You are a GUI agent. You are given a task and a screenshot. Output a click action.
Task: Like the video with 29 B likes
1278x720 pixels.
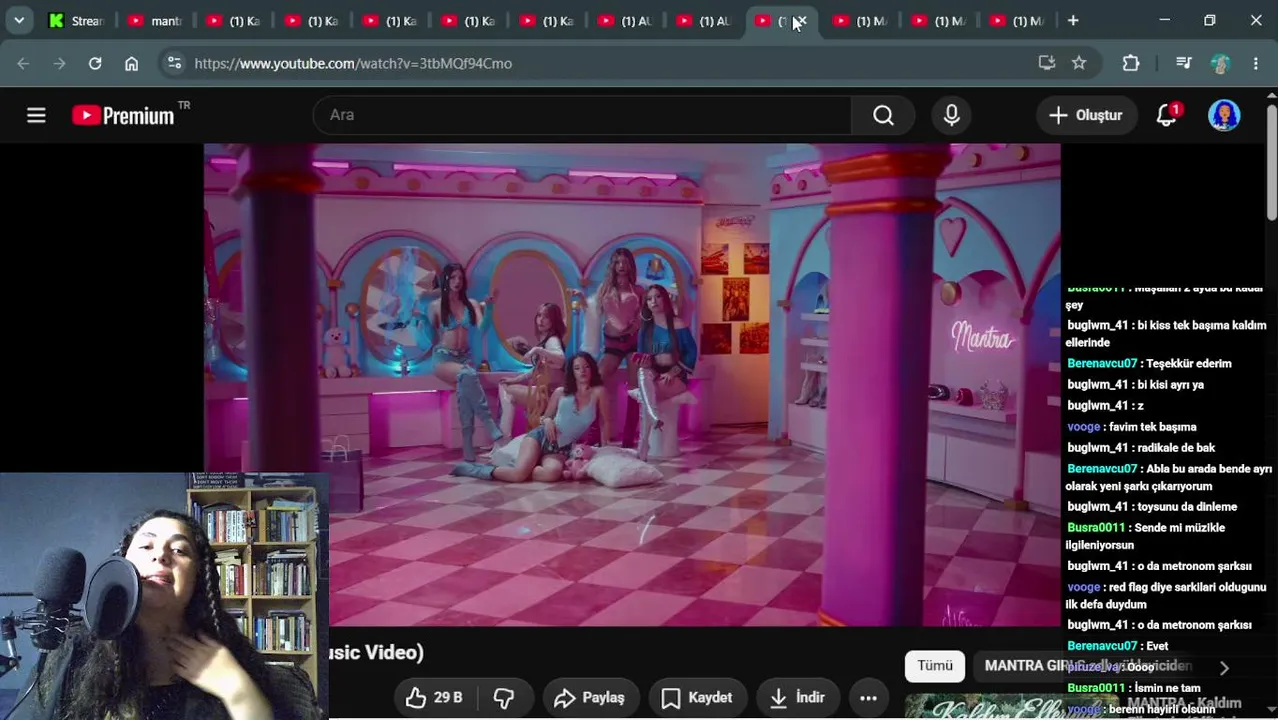click(433, 697)
